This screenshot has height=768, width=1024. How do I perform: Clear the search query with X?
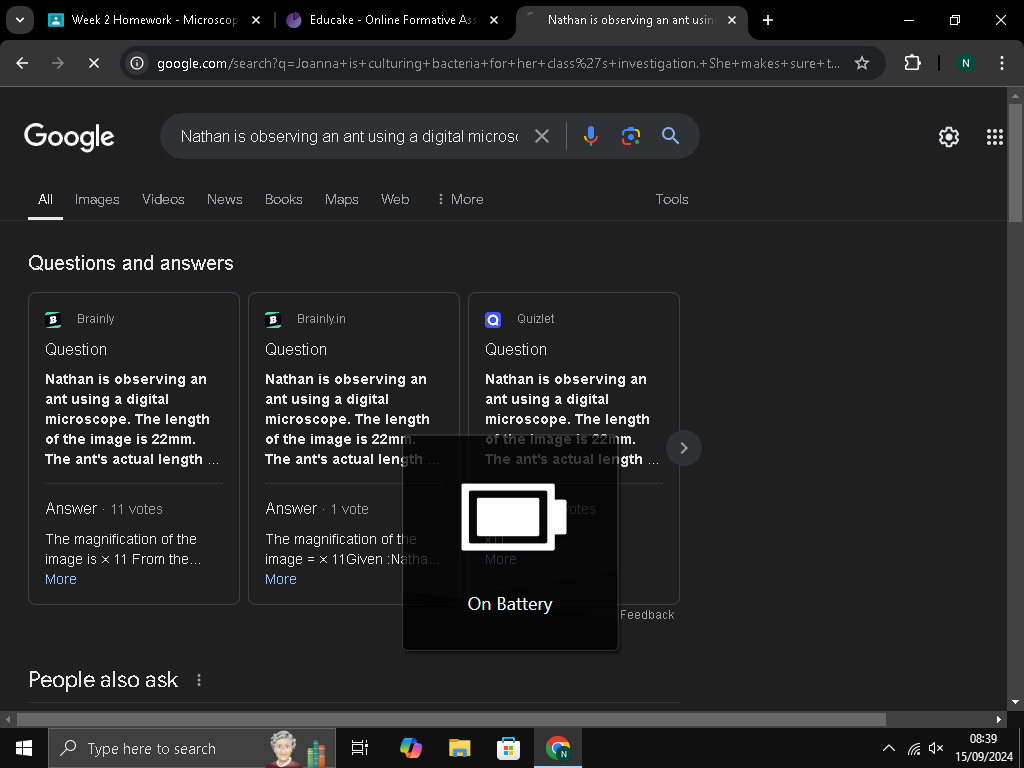[x=542, y=136]
